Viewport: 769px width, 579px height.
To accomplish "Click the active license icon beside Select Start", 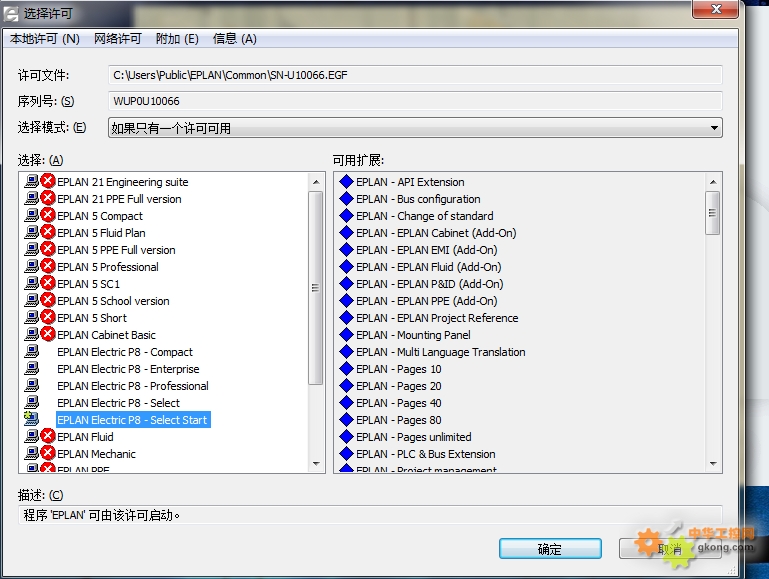I will pyautogui.click(x=31, y=419).
